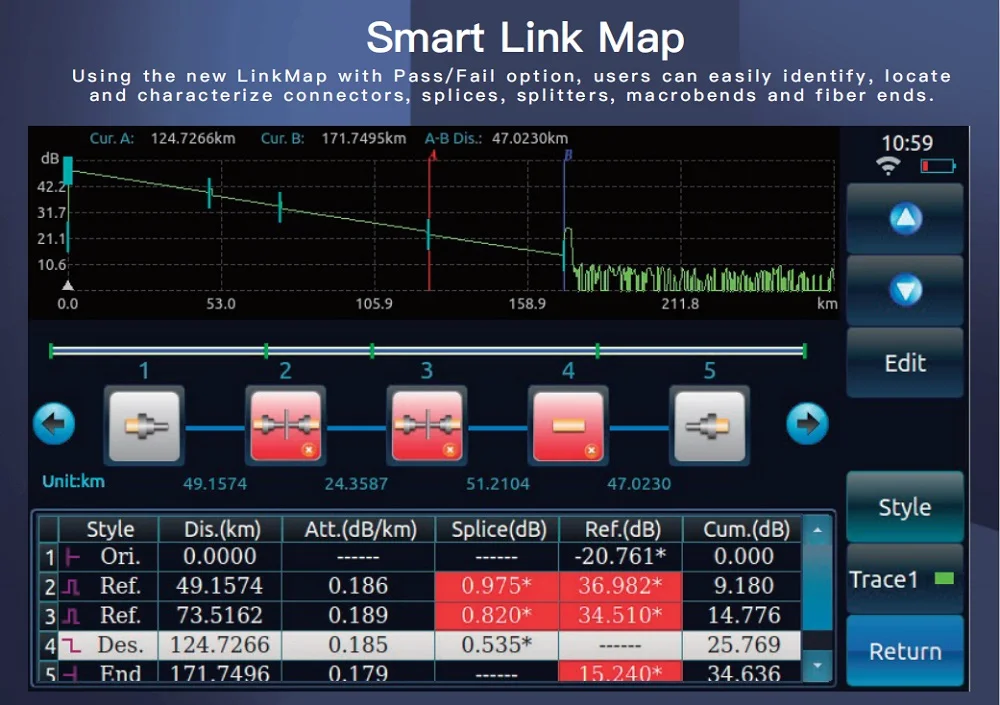Image resolution: width=1000 pixels, height=705 pixels.
Task: Click the 49.1574 segment distance label
Action: (x=215, y=484)
